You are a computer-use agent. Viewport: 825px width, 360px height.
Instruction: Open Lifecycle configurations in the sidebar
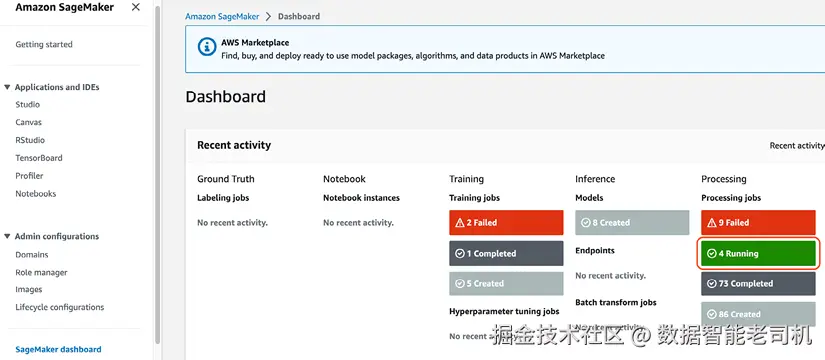59,307
